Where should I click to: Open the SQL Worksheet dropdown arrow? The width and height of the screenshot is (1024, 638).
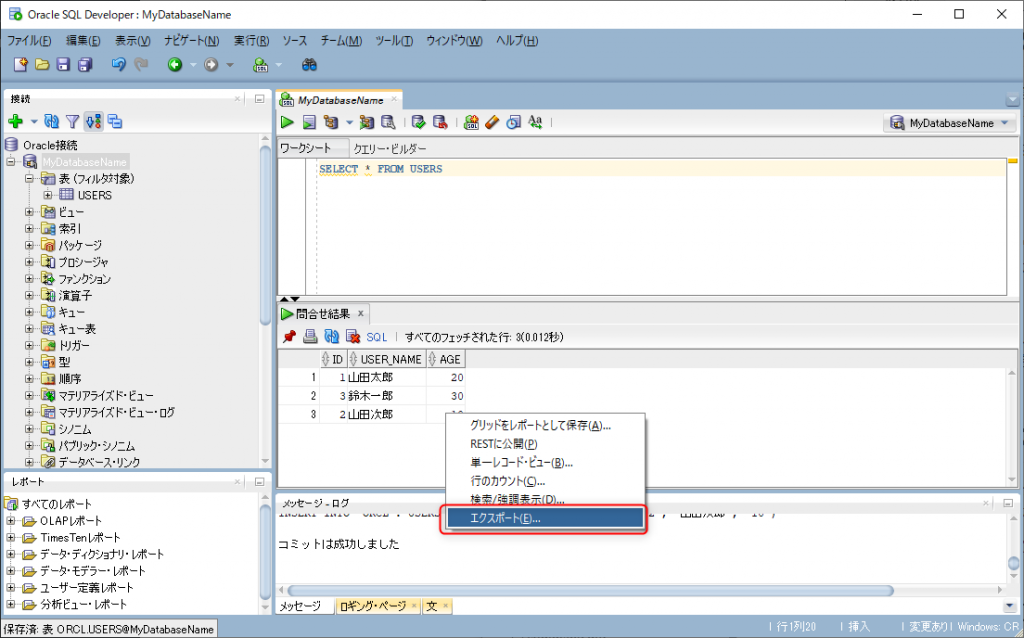tap(279, 65)
